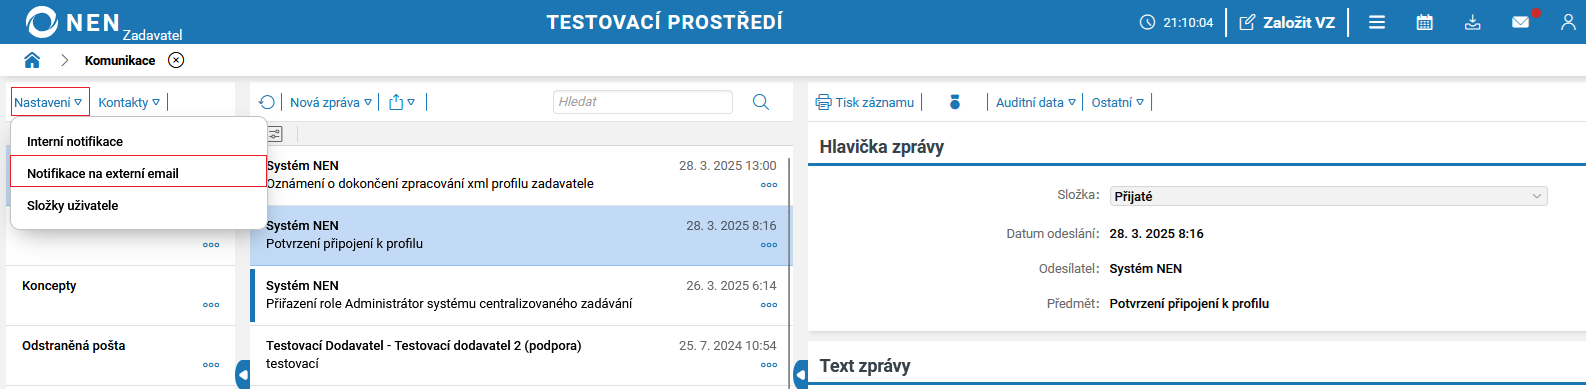
Task: Open the Nastavení menu
Action: (x=50, y=102)
